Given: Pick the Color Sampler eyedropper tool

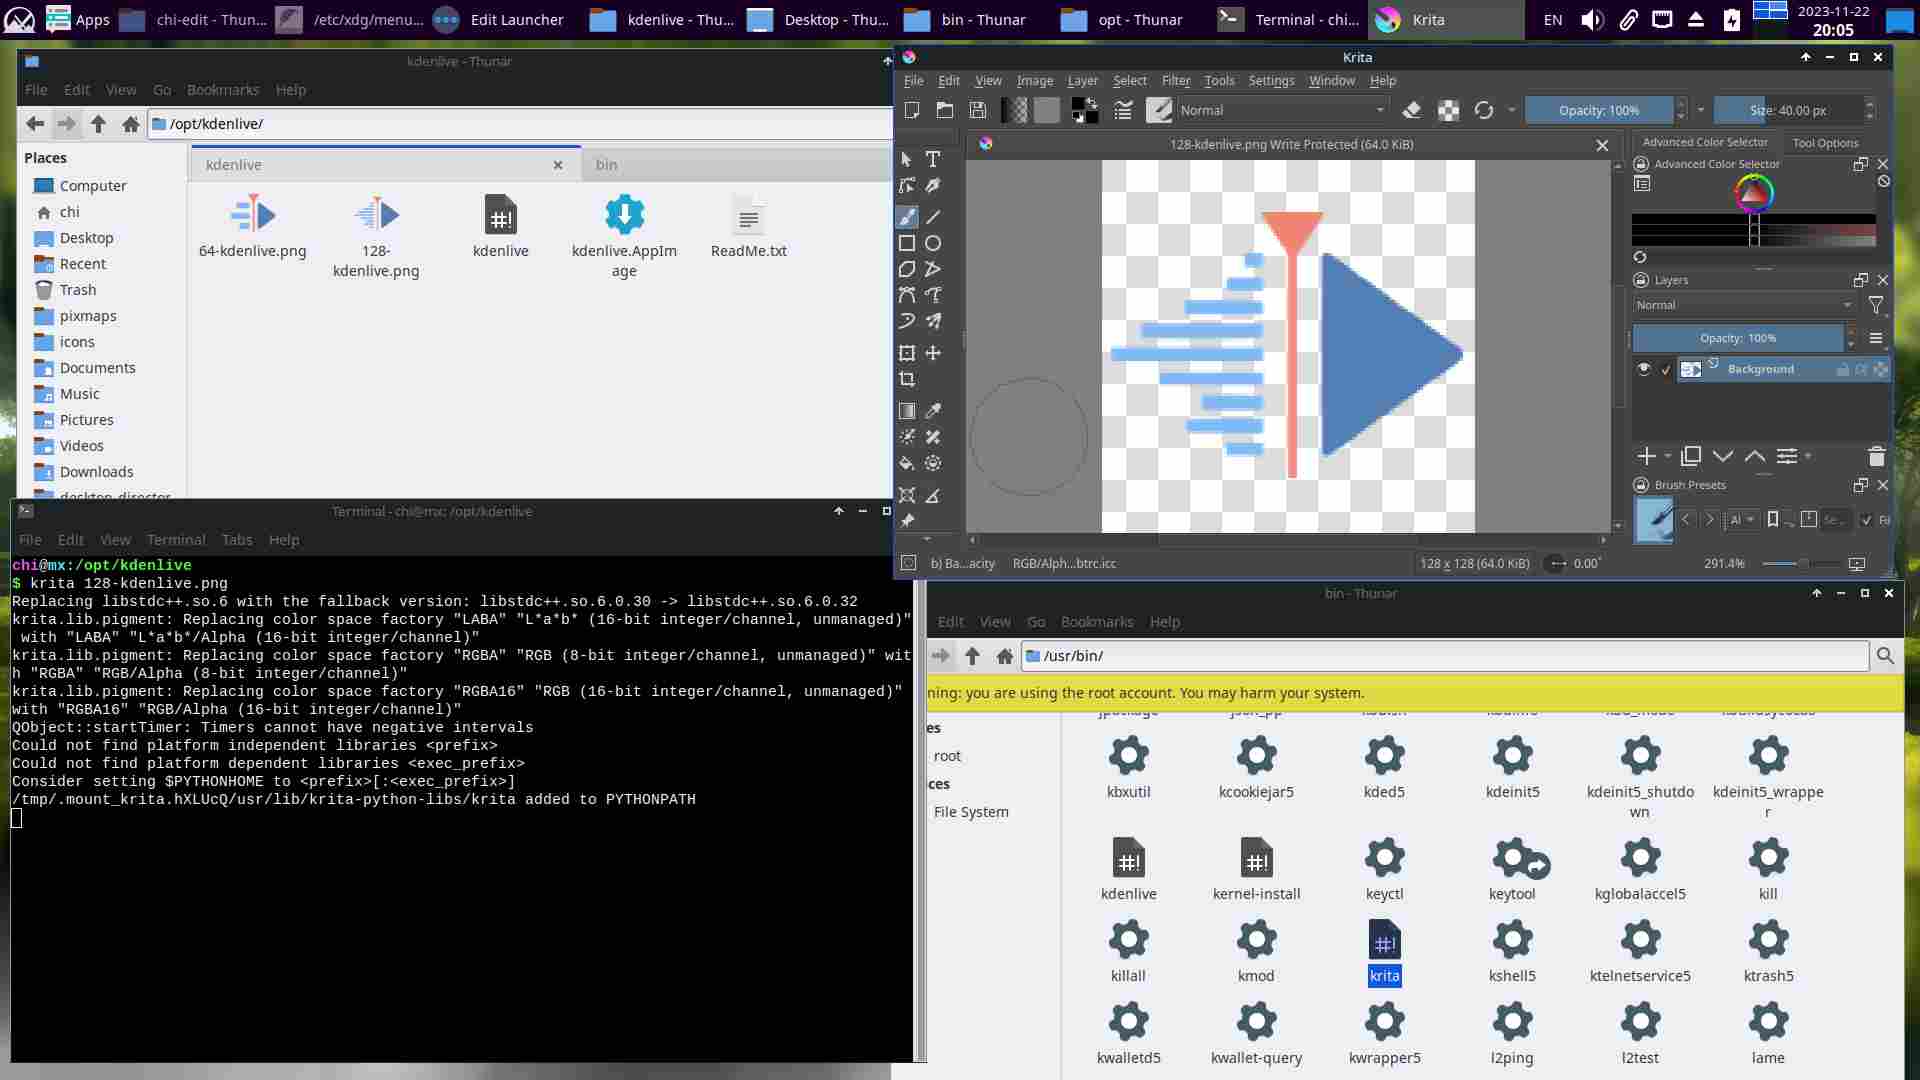Looking at the screenshot, I should pos(933,411).
